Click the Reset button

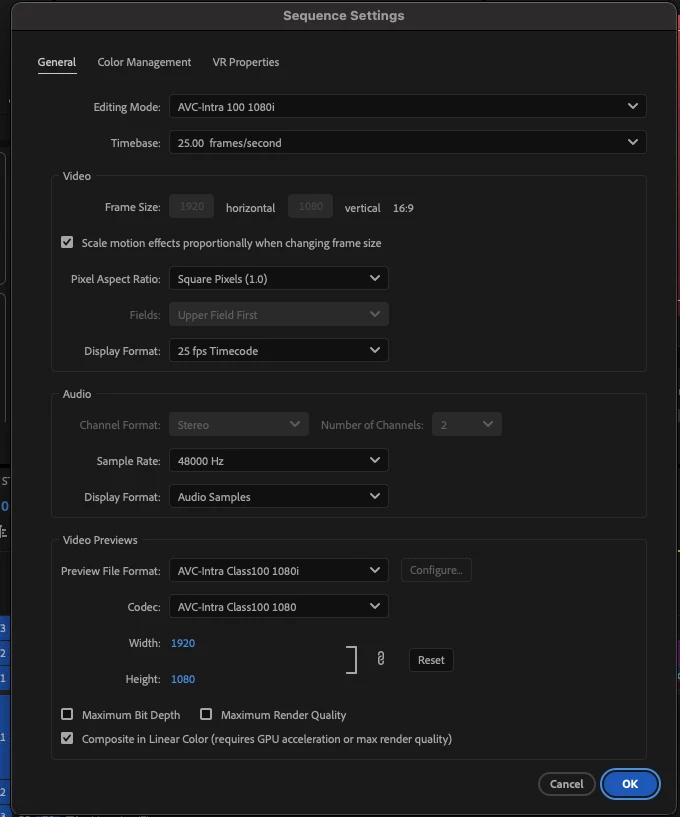pyautogui.click(x=431, y=660)
